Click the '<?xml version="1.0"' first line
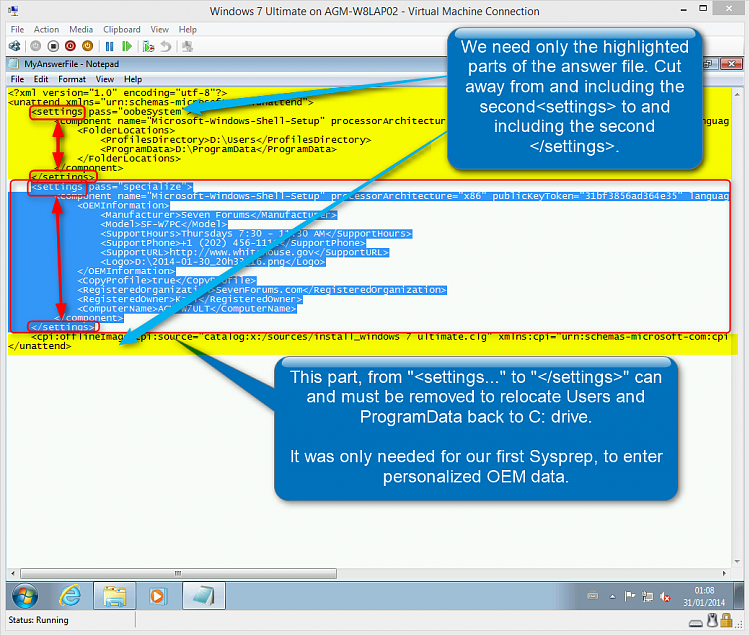This screenshot has height=636, width=750. tap(118, 93)
